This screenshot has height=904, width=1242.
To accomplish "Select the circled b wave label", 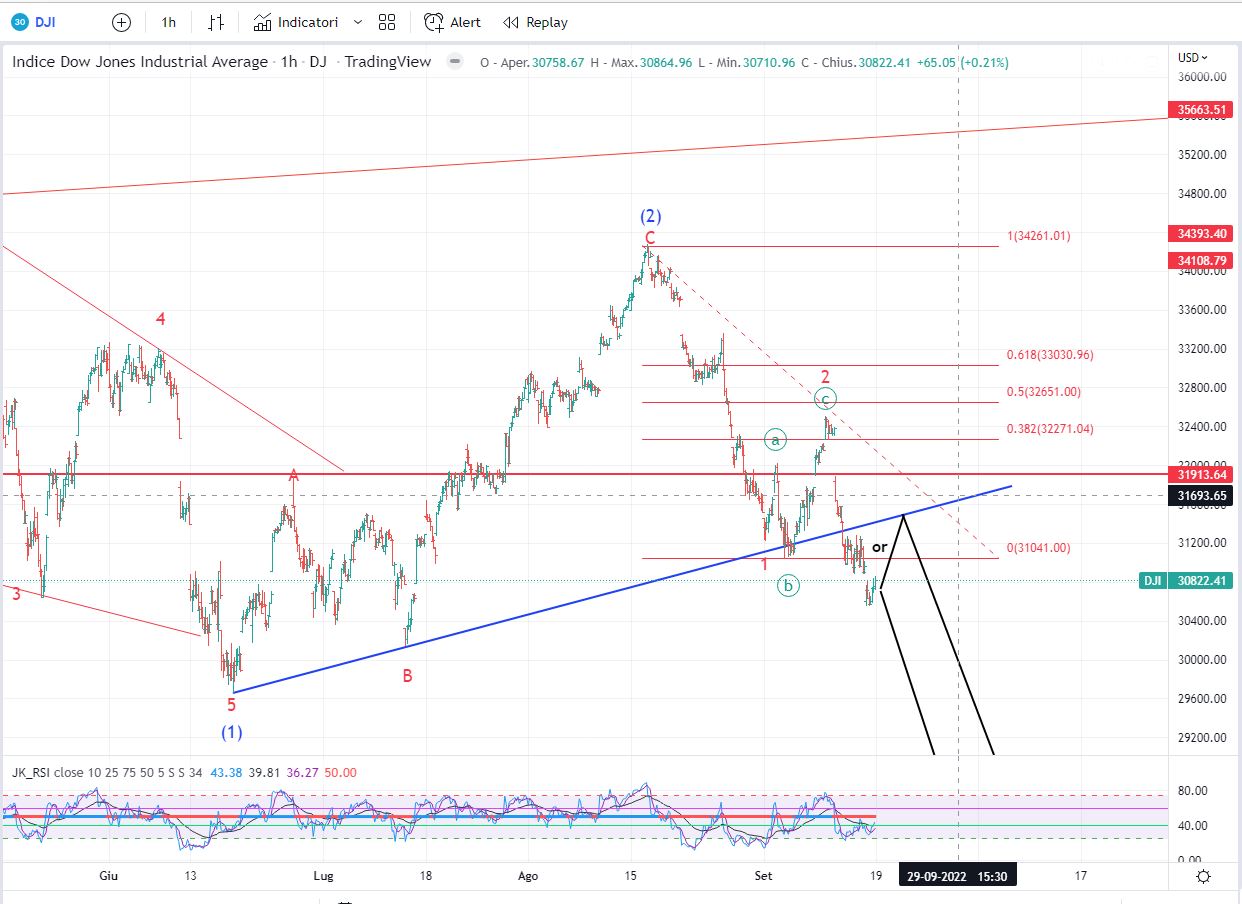I will point(789,586).
